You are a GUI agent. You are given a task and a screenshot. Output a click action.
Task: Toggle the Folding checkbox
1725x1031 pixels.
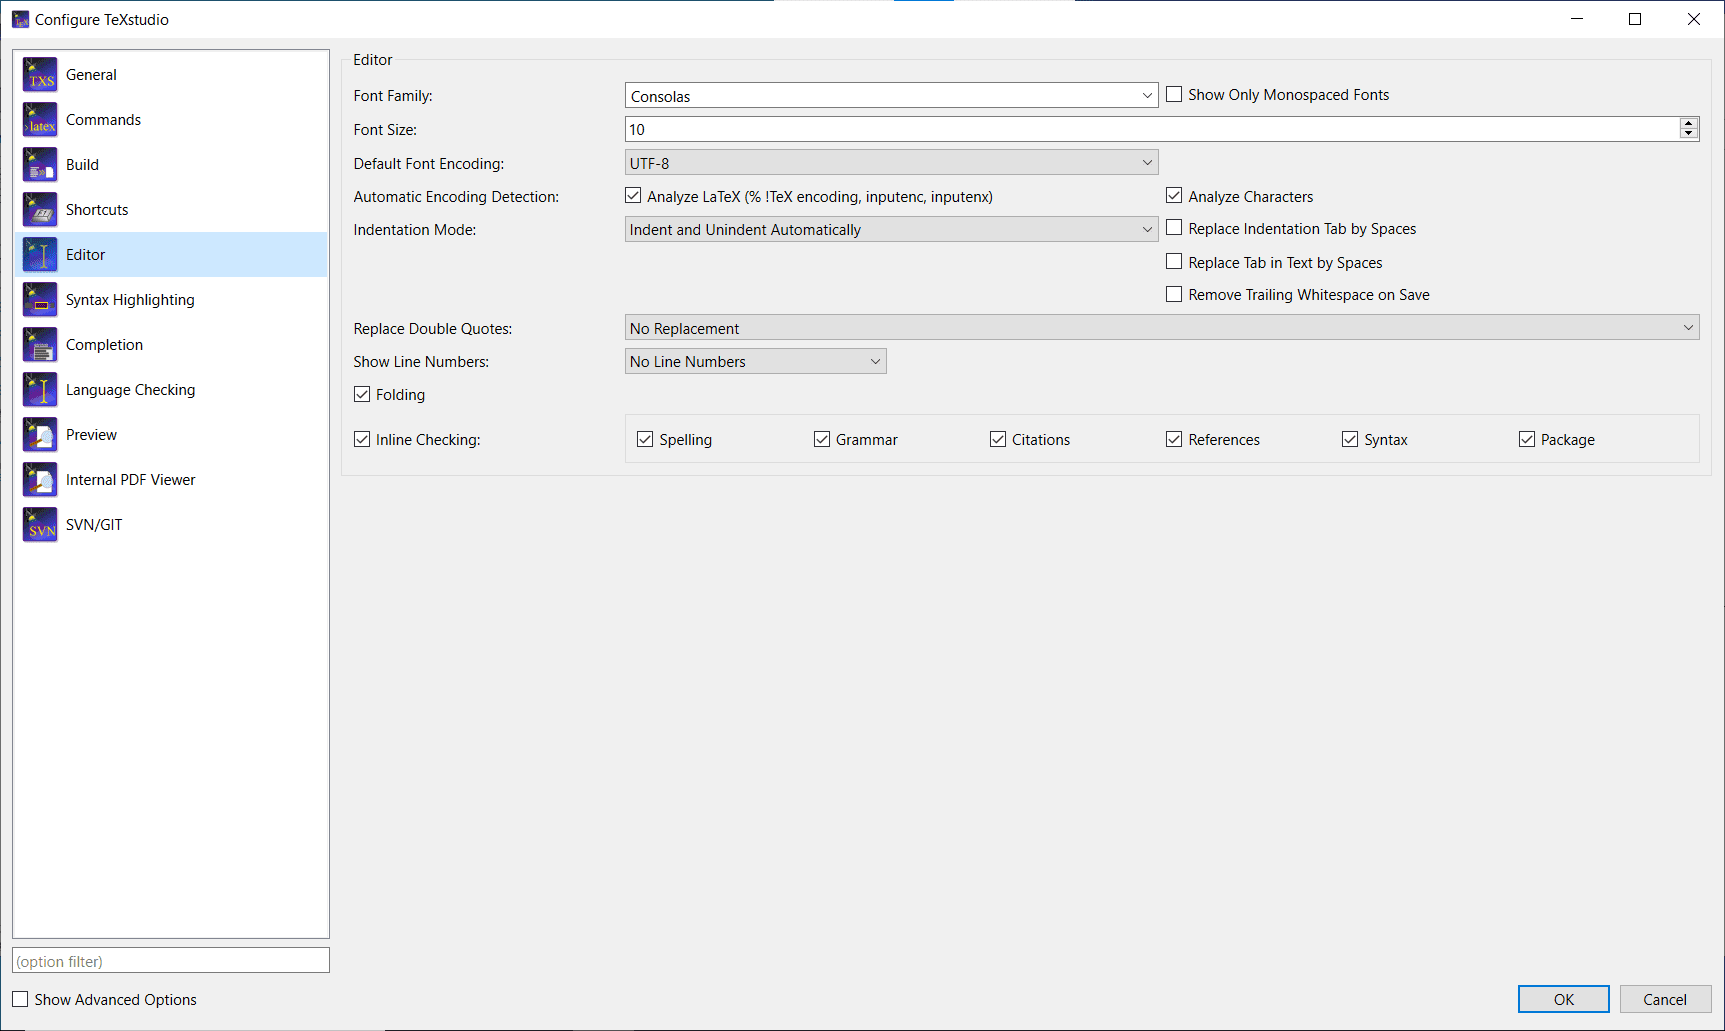[x=362, y=394]
